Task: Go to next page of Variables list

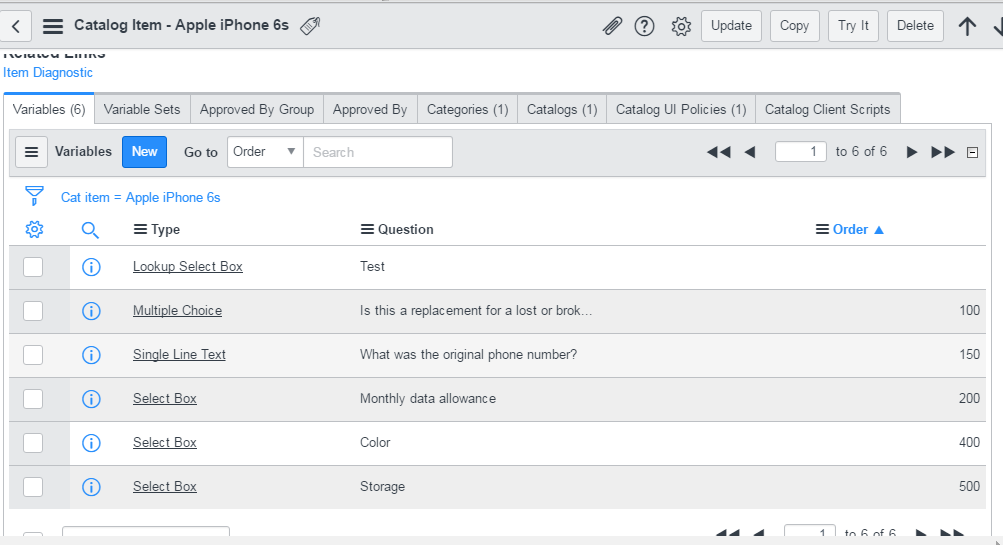Action: point(912,152)
